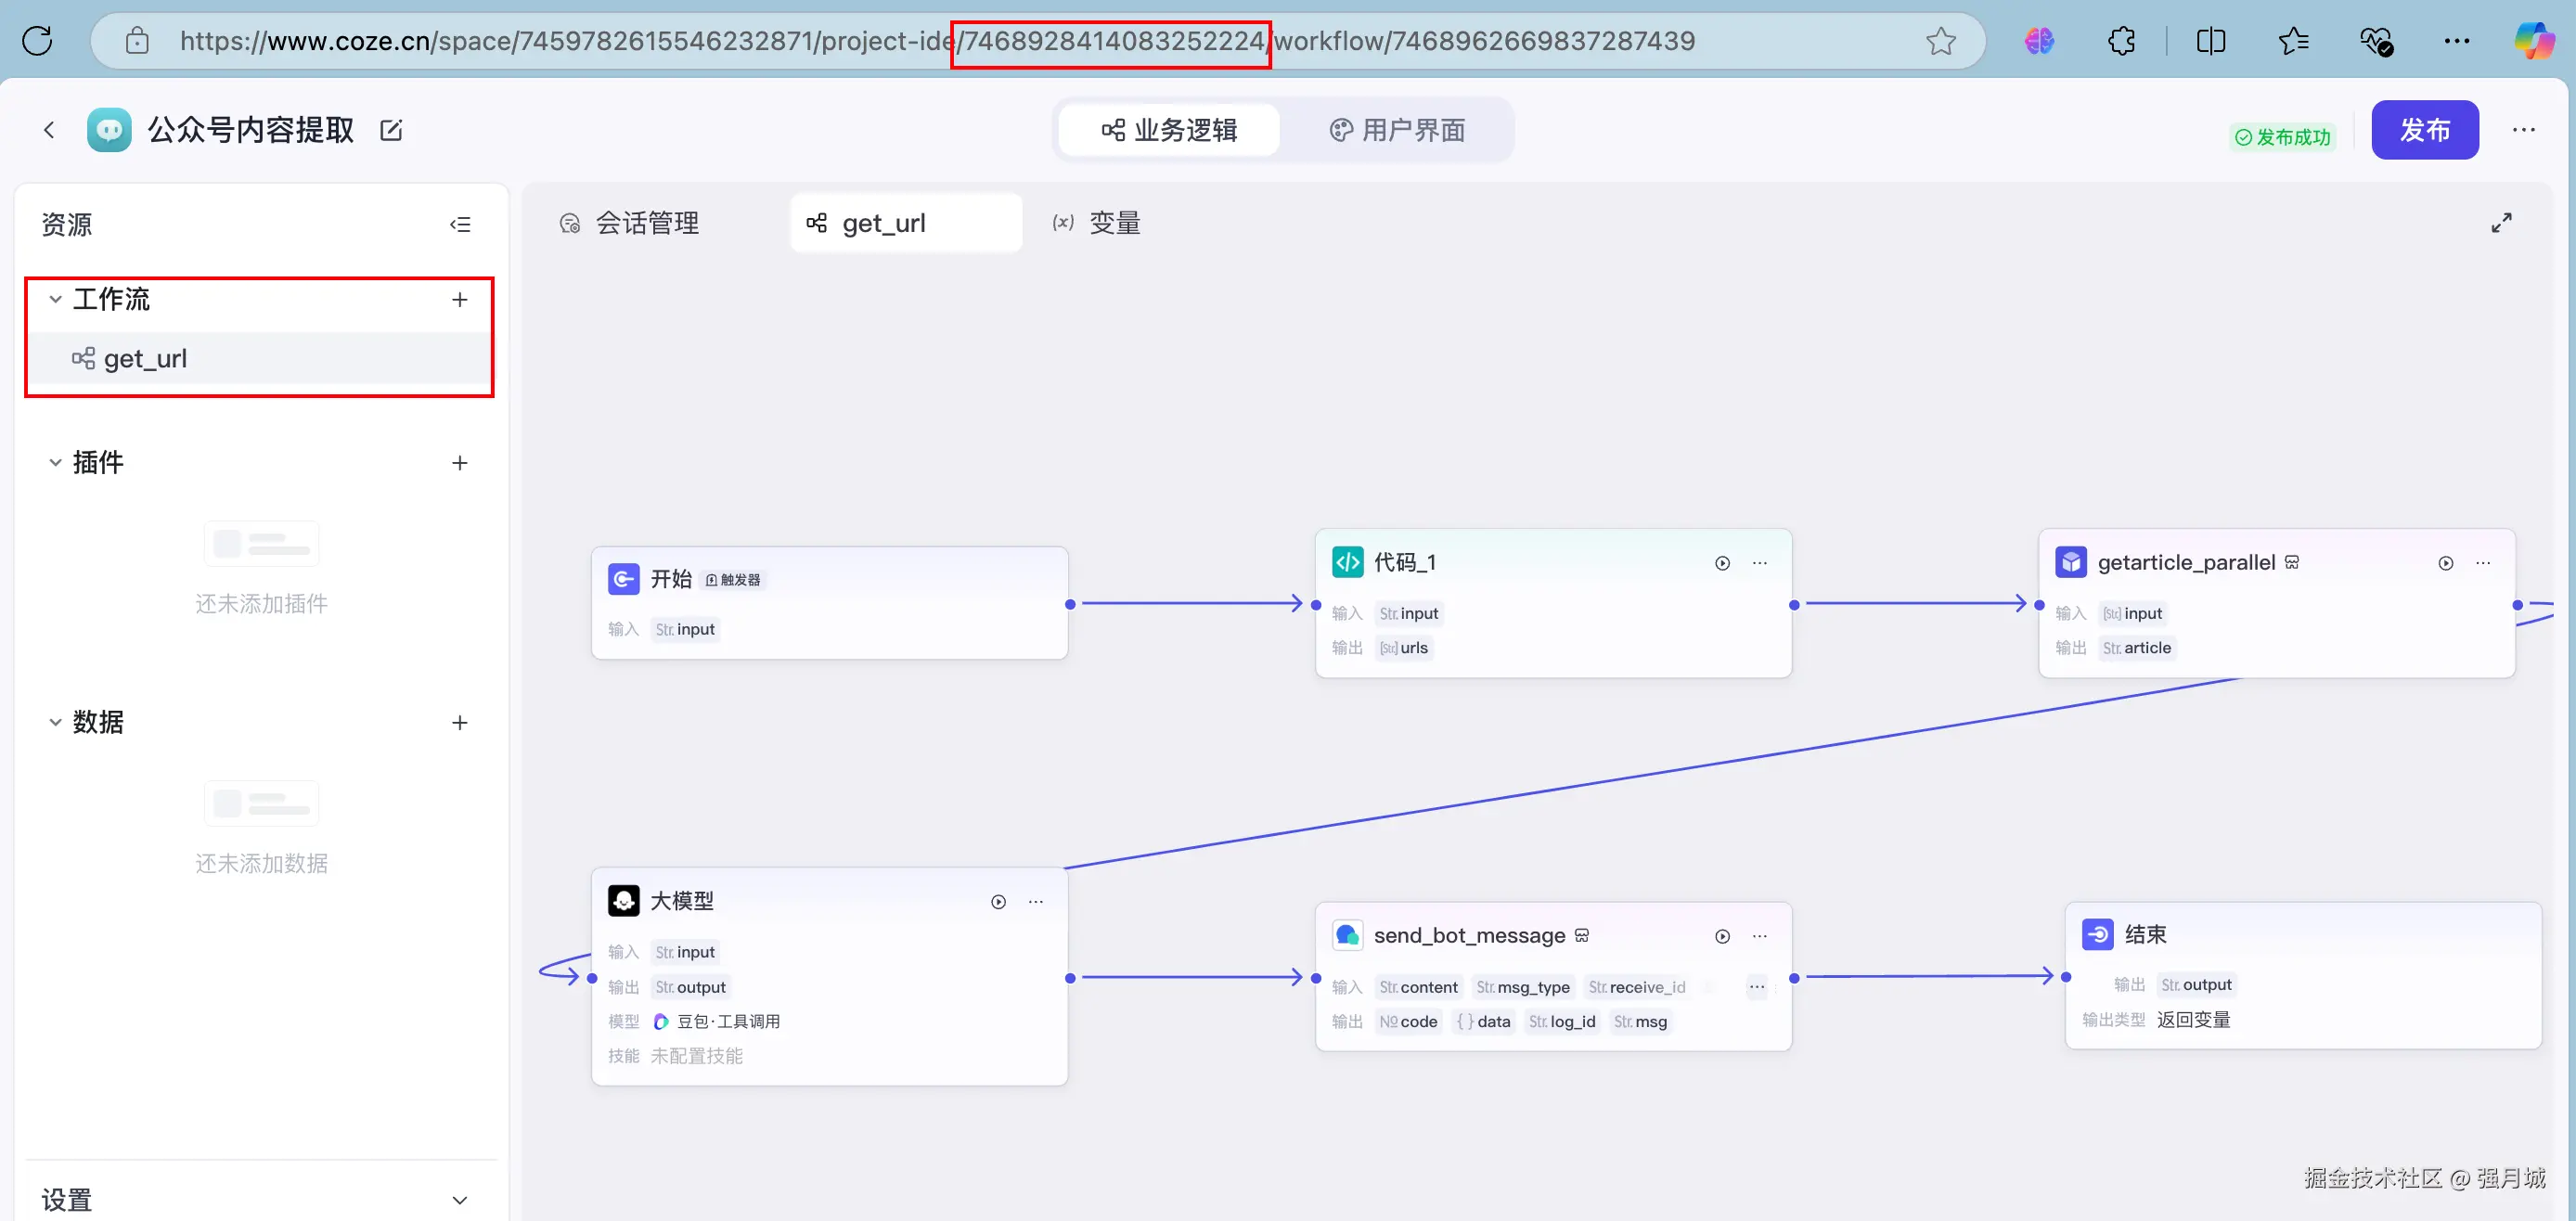This screenshot has width=2576, height=1221.
Task: Collapse the 数据 section chevron
Action: click(x=56, y=722)
